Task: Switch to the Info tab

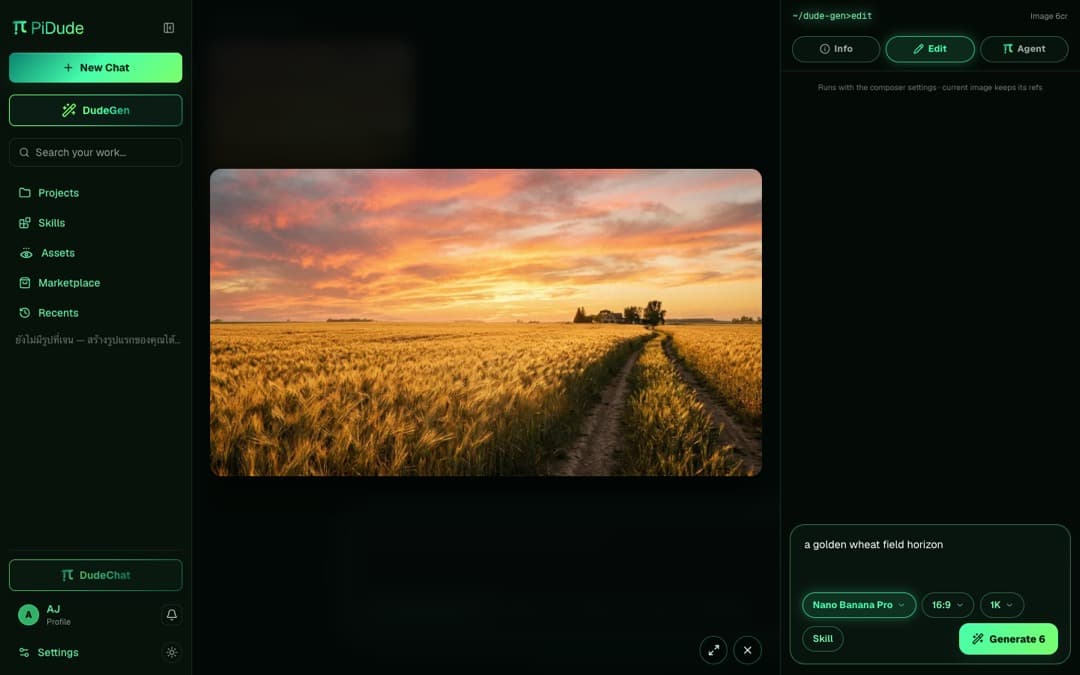Action: coord(835,49)
